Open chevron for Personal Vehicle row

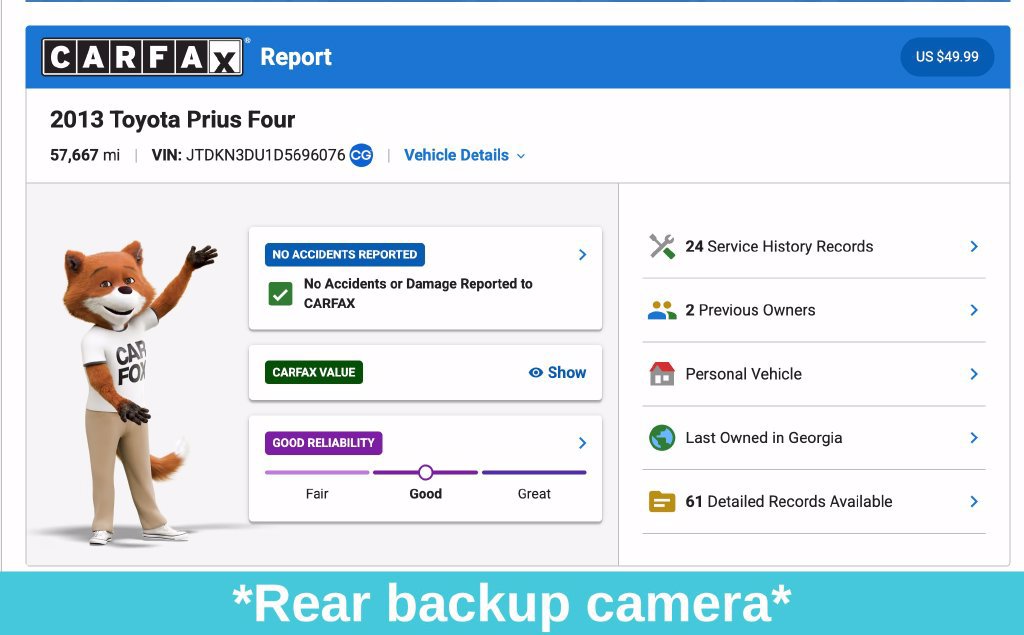[974, 374]
